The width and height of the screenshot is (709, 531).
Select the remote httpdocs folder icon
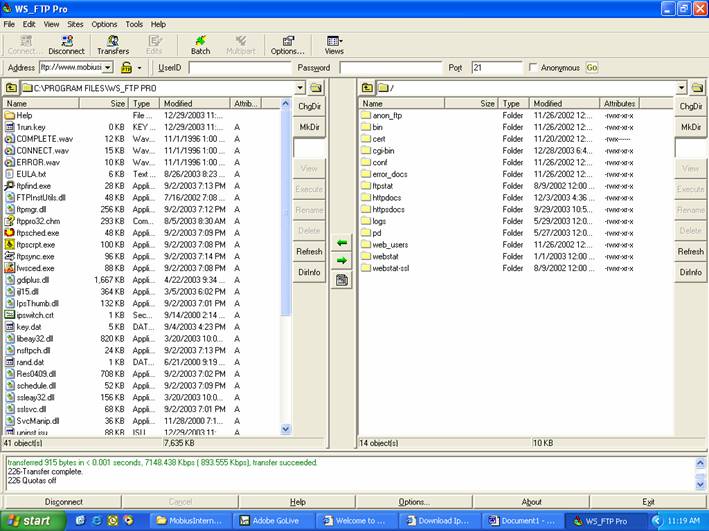366,197
